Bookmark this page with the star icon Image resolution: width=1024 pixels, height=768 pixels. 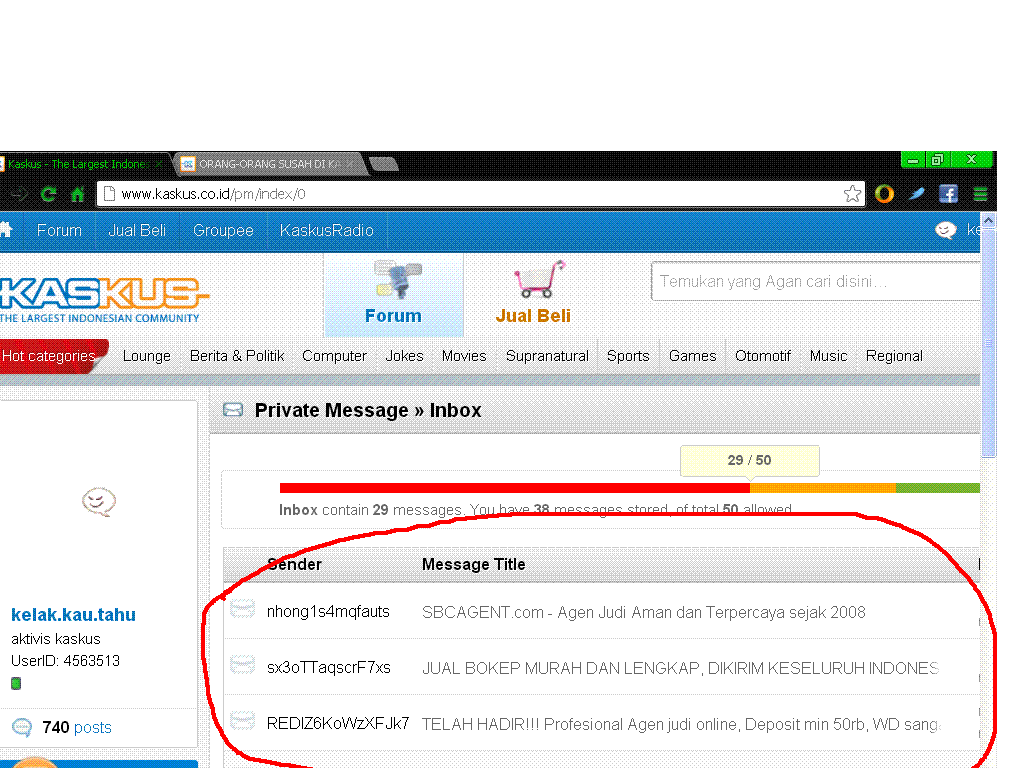[x=853, y=194]
